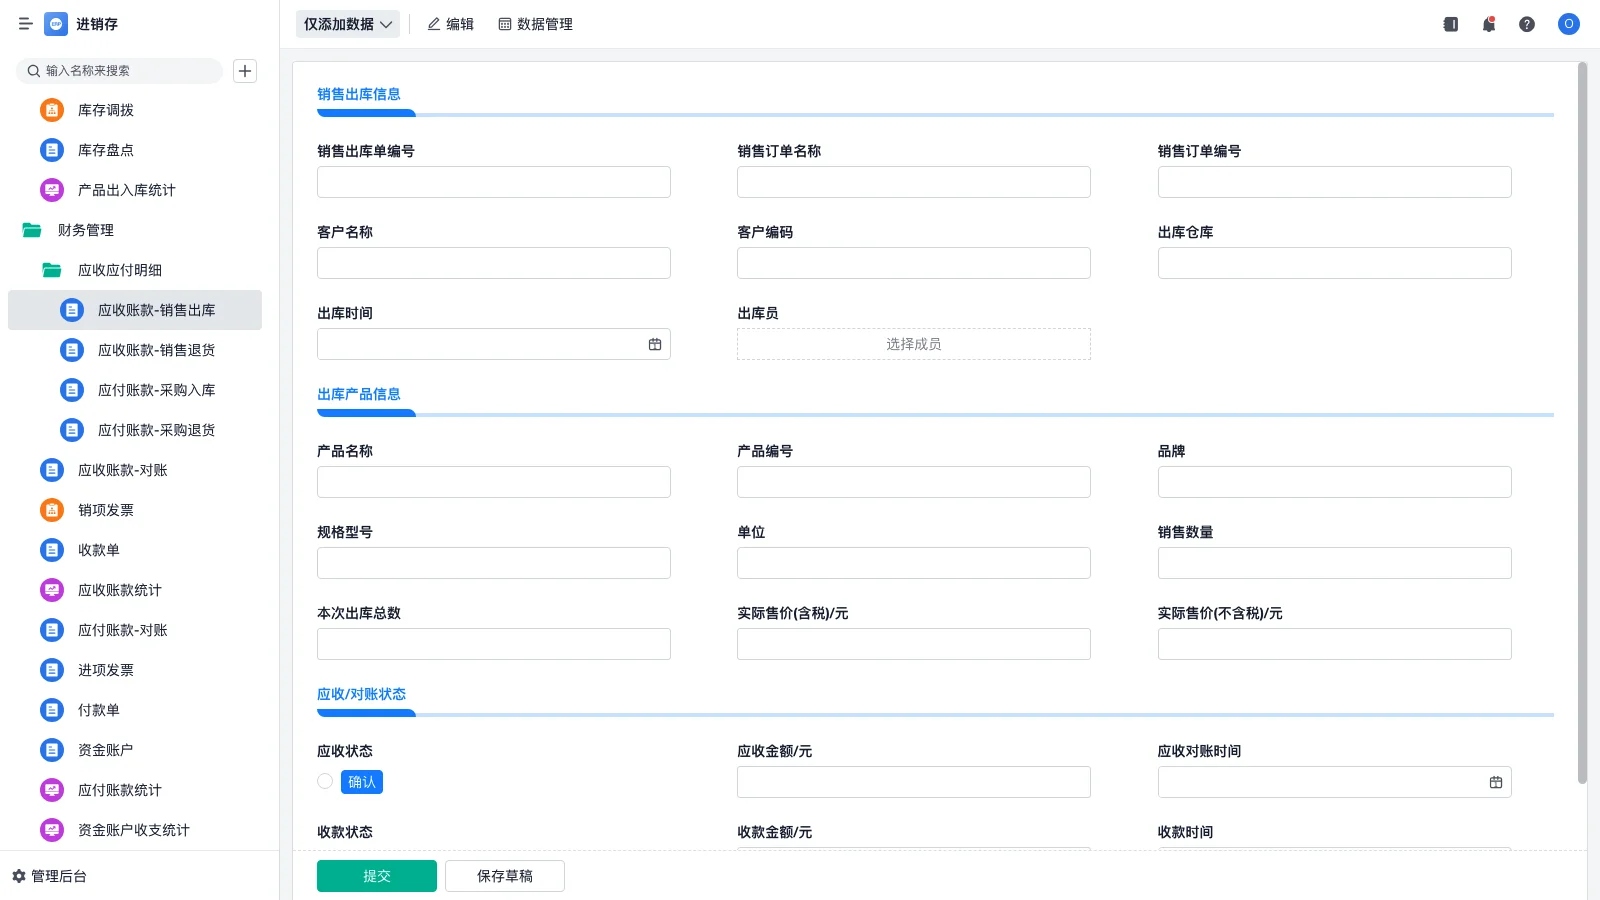Open the help question-mark icon

[x=1527, y=24]
